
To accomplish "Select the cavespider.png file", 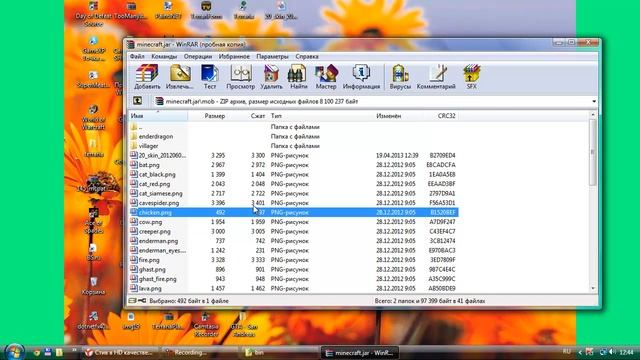I will [294, 203].
